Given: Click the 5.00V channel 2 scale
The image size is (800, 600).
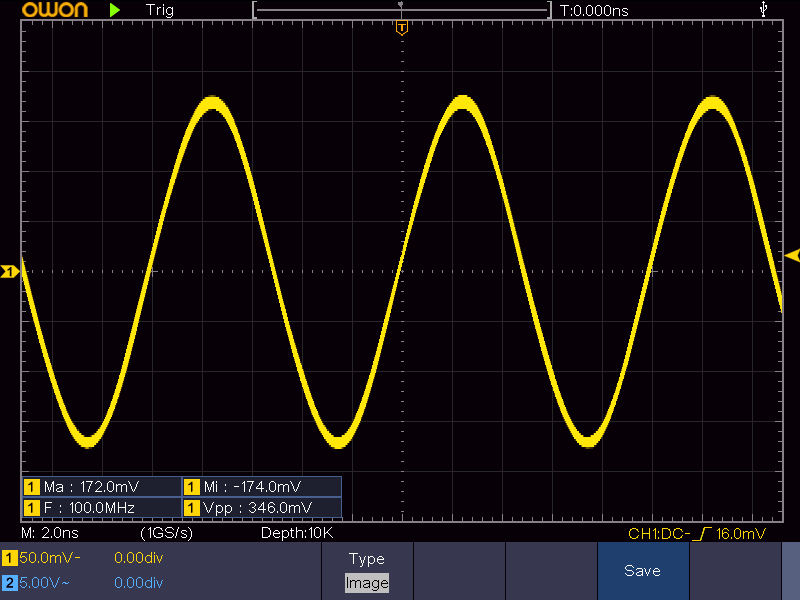Looking at the screenshot, I should tap(44, 582).
